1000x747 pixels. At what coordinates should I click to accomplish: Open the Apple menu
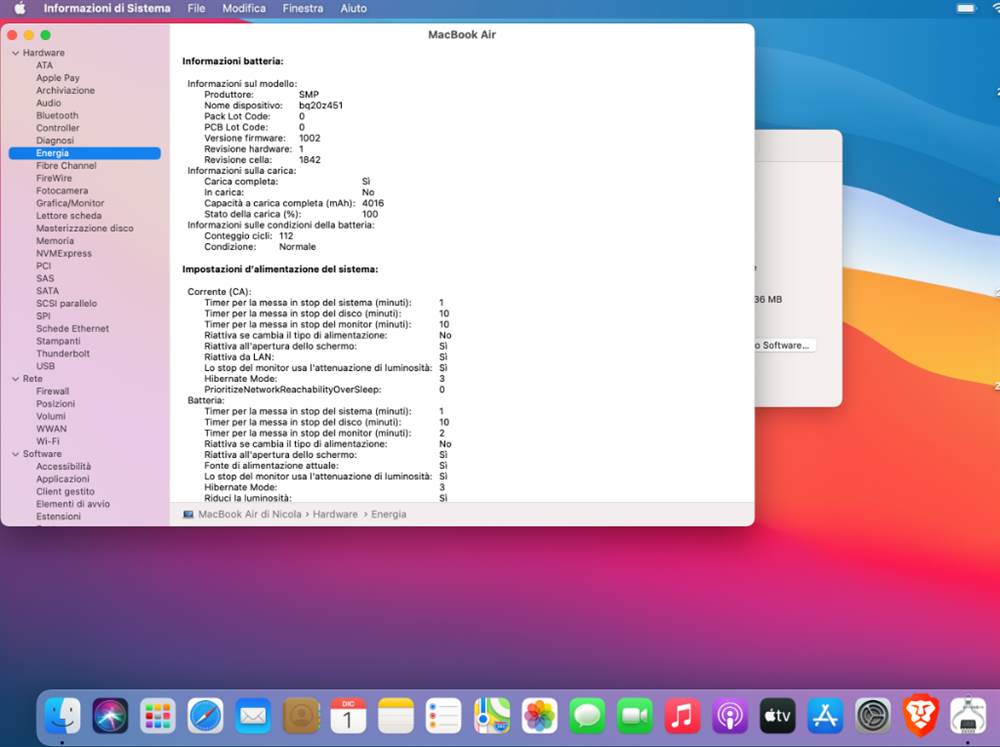point(20,8)
